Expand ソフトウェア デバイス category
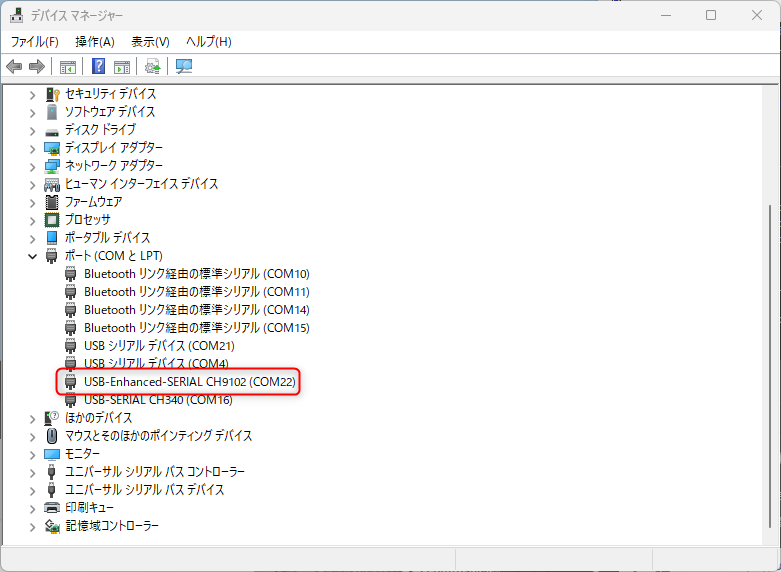The image size is (781, 572). (32, 113)
